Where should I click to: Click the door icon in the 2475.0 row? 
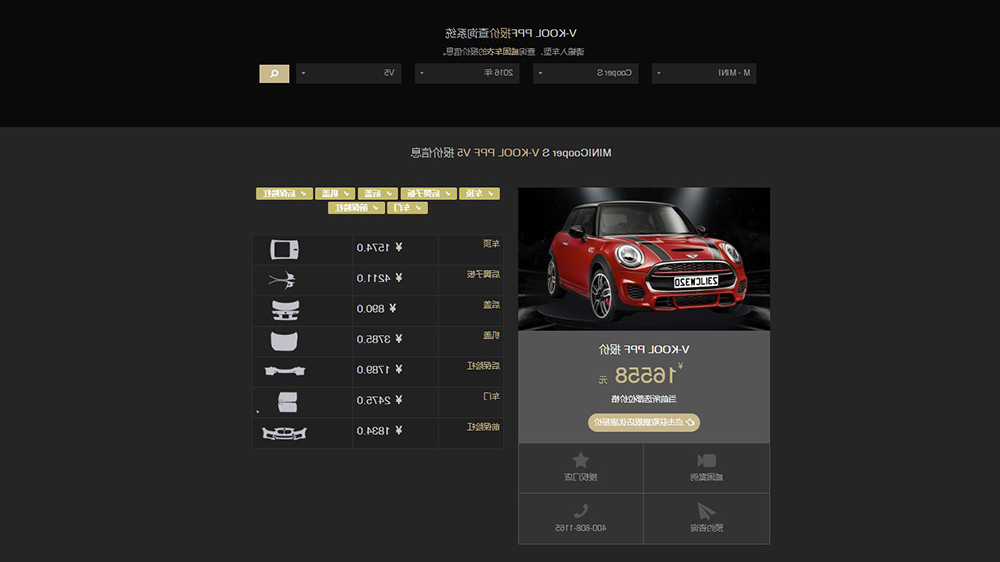point(288,402)
